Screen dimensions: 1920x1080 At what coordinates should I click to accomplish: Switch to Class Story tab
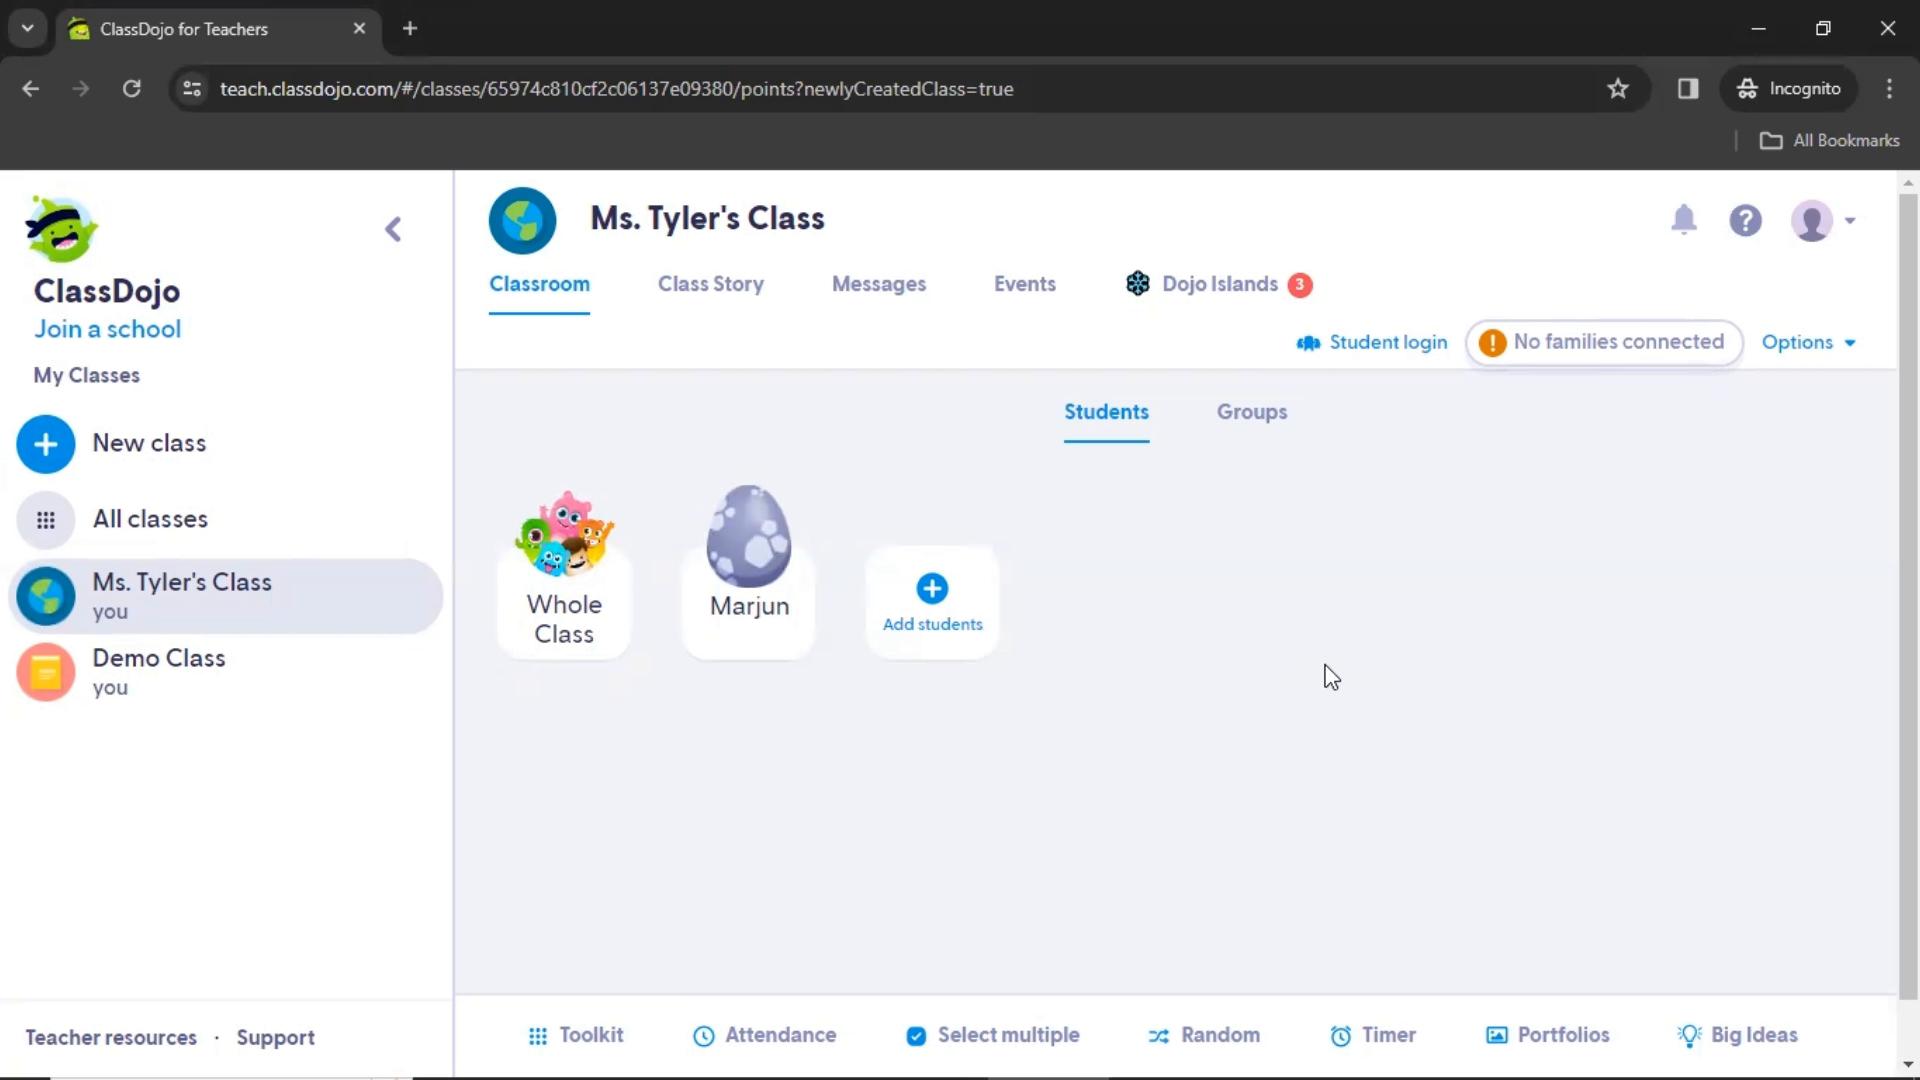pos(711,284)
